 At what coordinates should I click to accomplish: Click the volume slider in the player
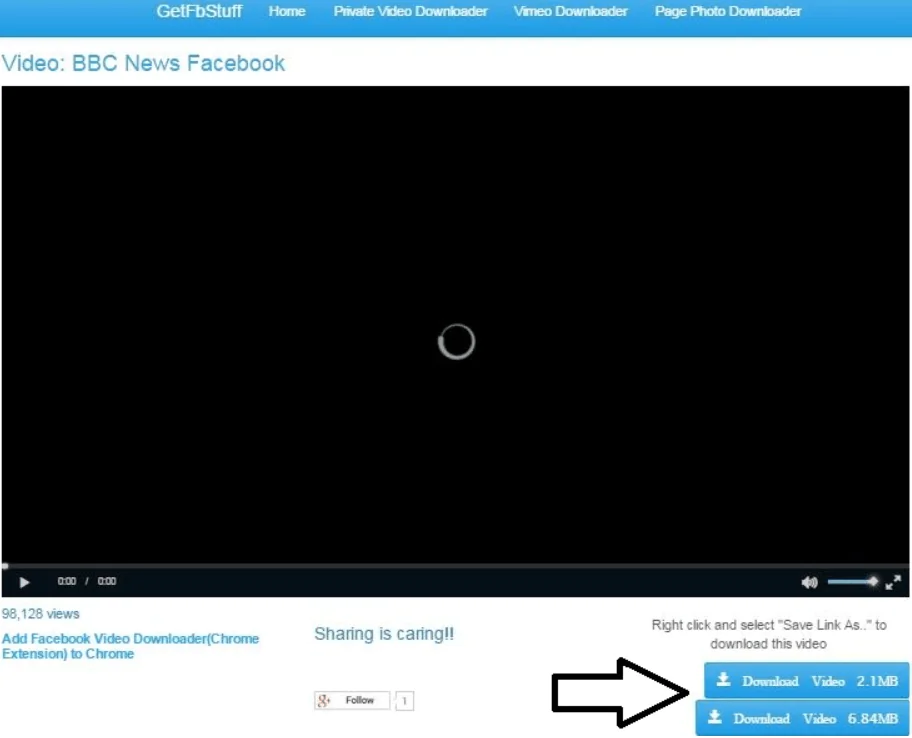click(x=851, y=582)
